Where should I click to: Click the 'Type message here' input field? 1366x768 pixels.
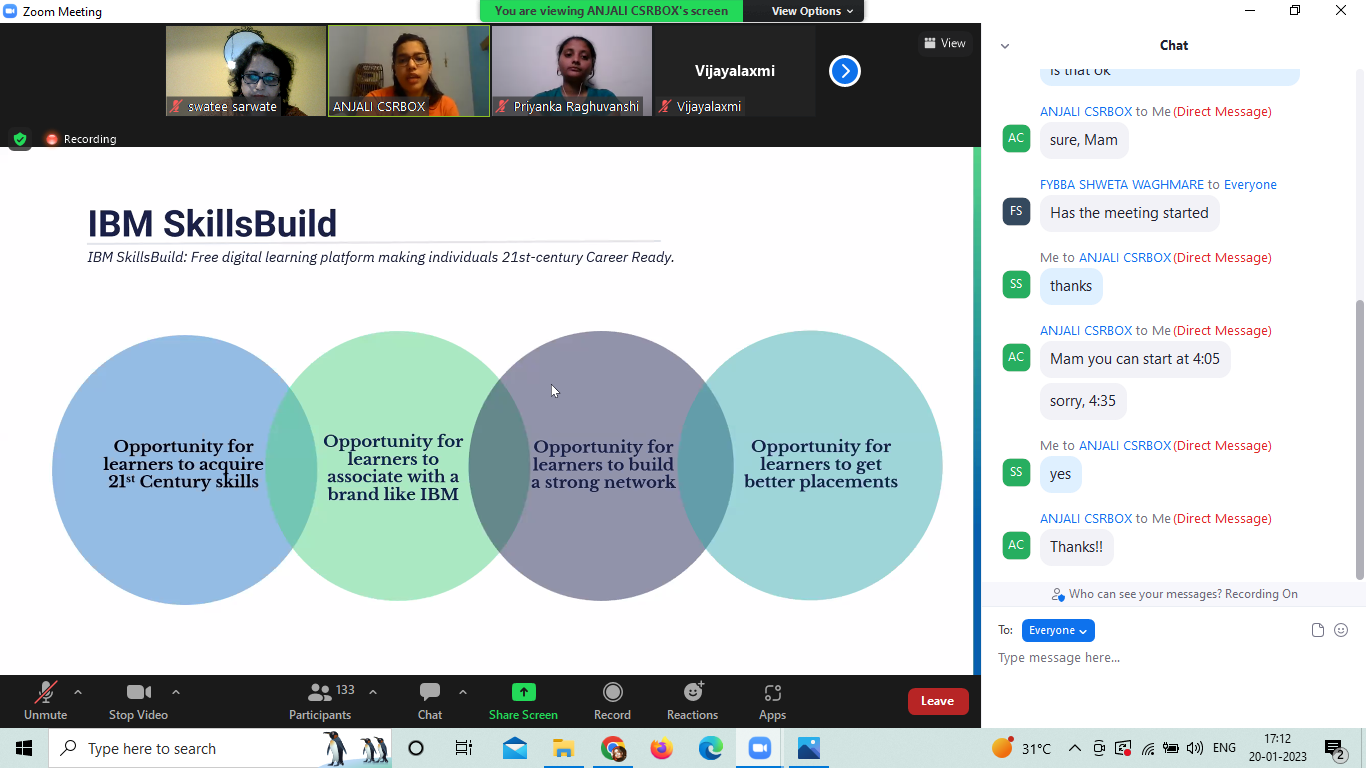pos(1150,658)
